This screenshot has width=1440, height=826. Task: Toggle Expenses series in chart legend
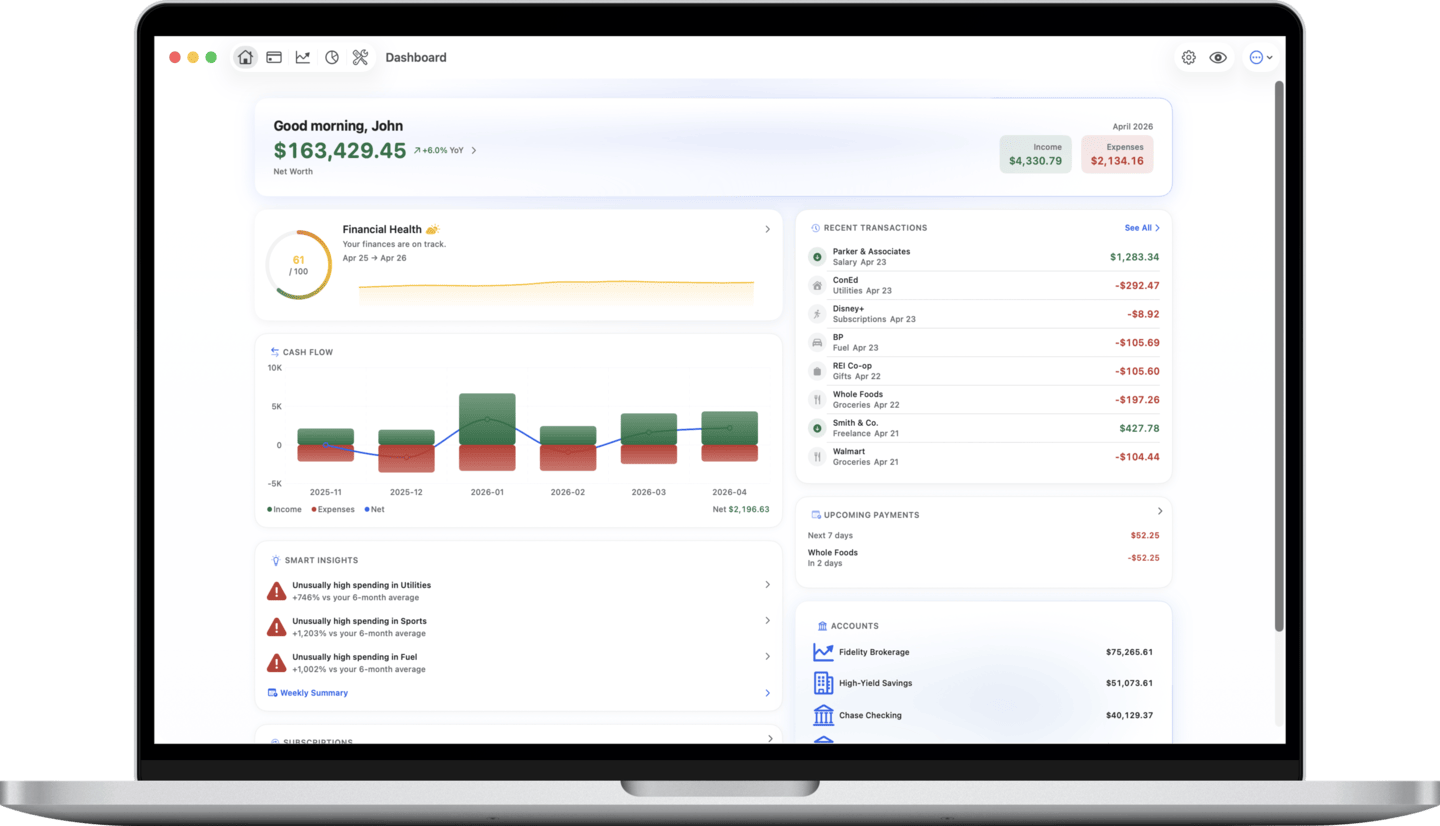333,509
